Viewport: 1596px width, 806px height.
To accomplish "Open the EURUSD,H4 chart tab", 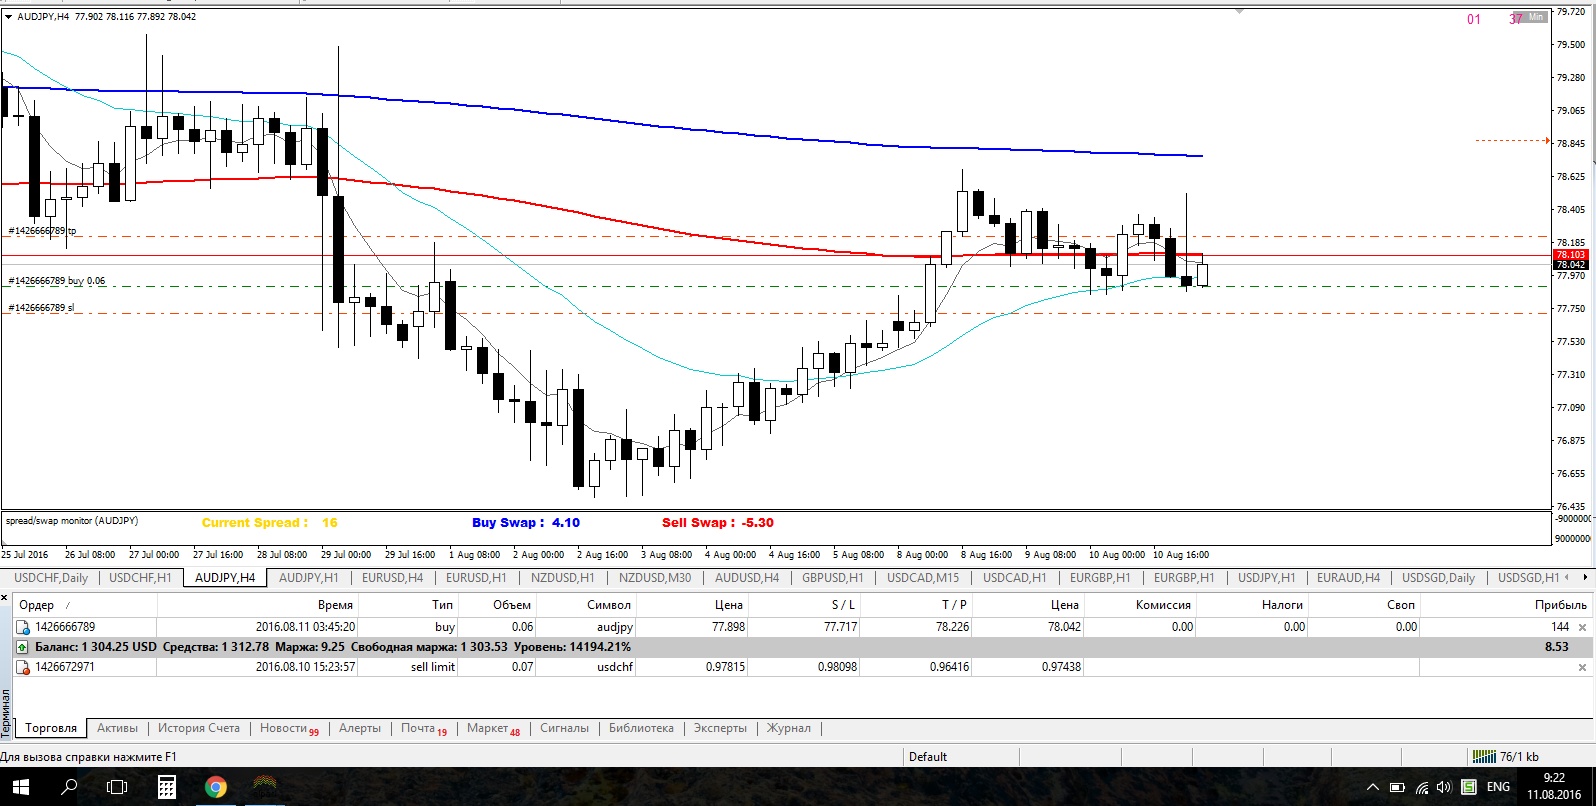I will [392, 578].
